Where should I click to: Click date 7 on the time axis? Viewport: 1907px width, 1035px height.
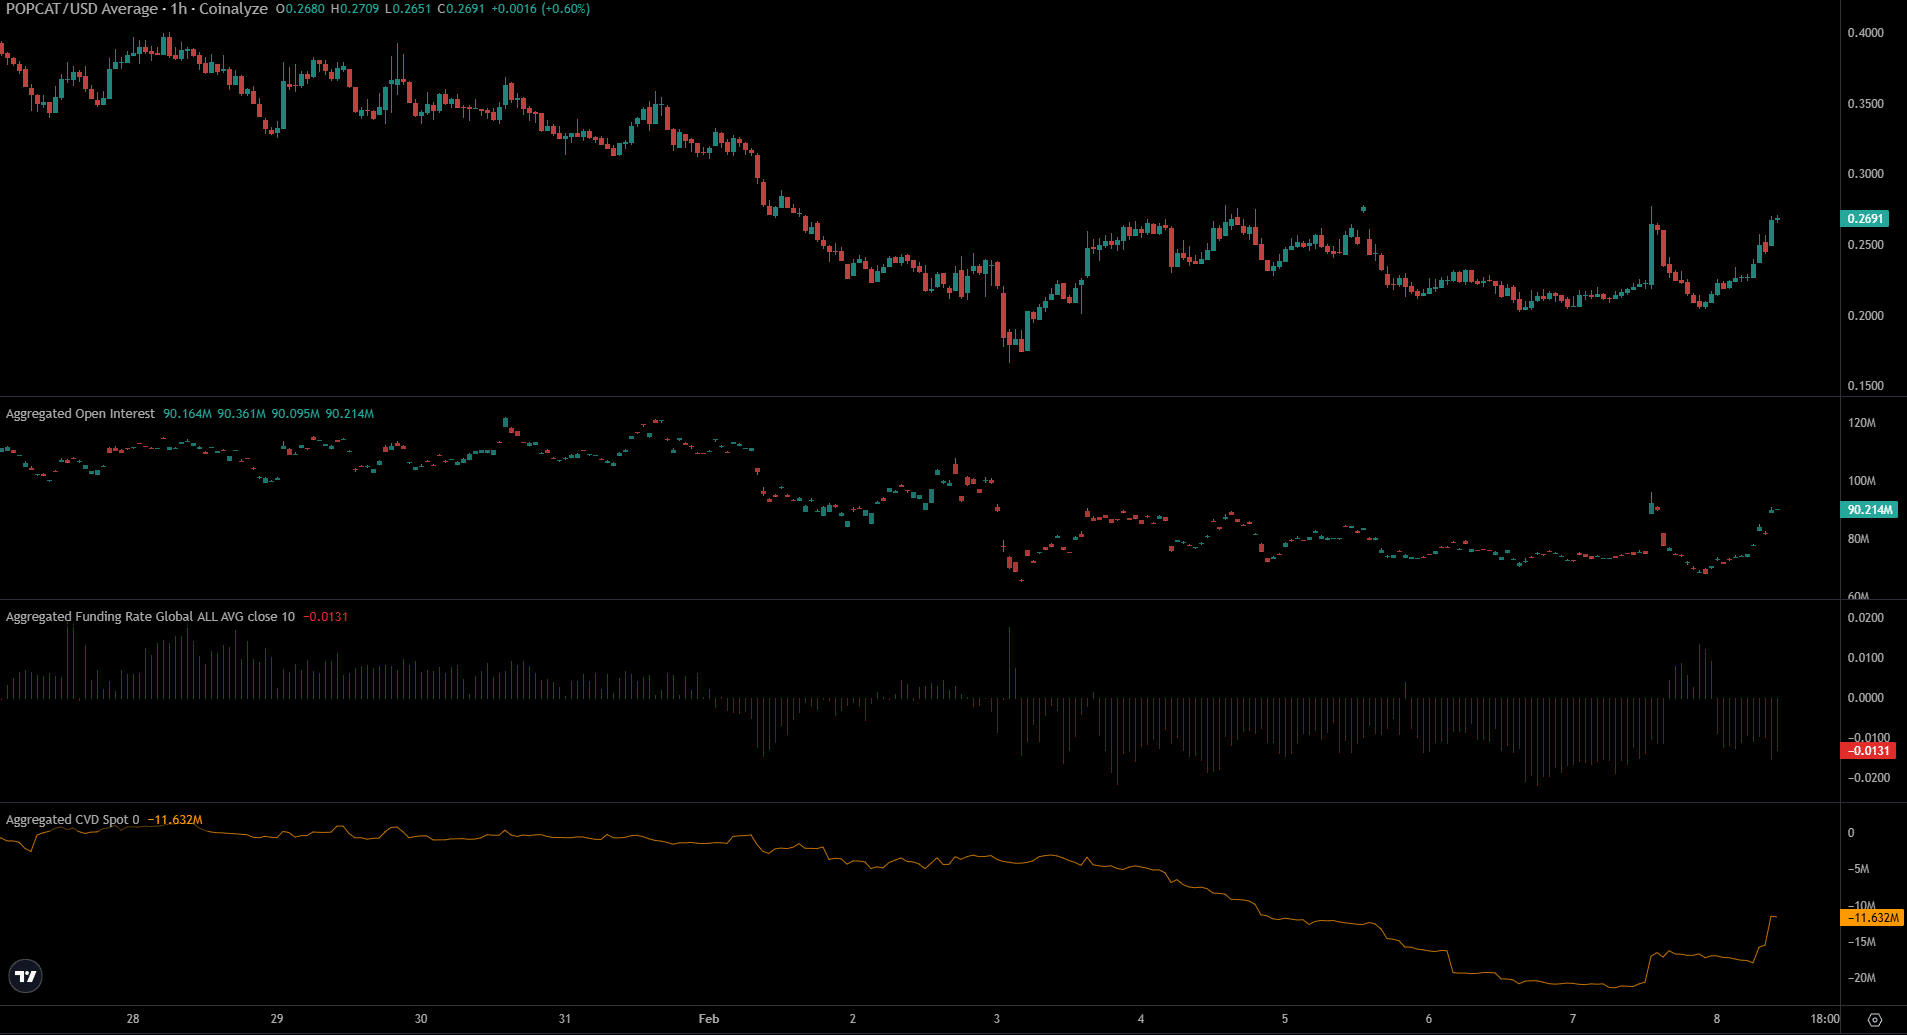point(1572,1019)
